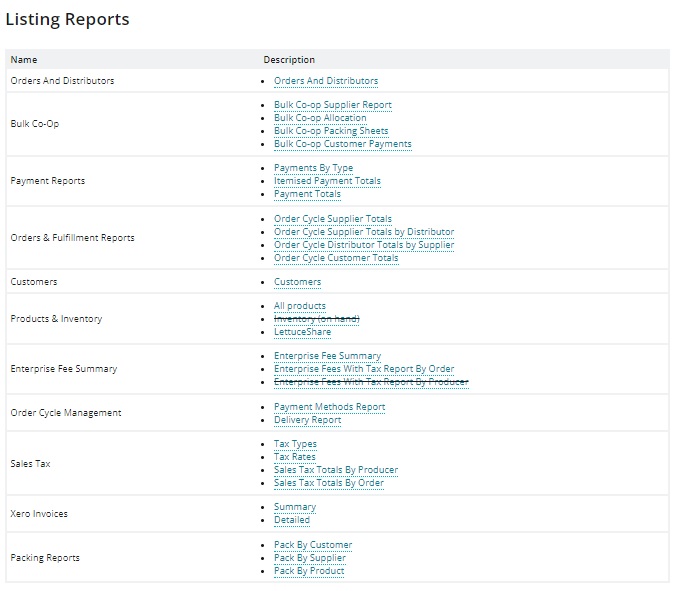Open Pack By Customer report
The image size is (679, 591).
pos(312,545)
